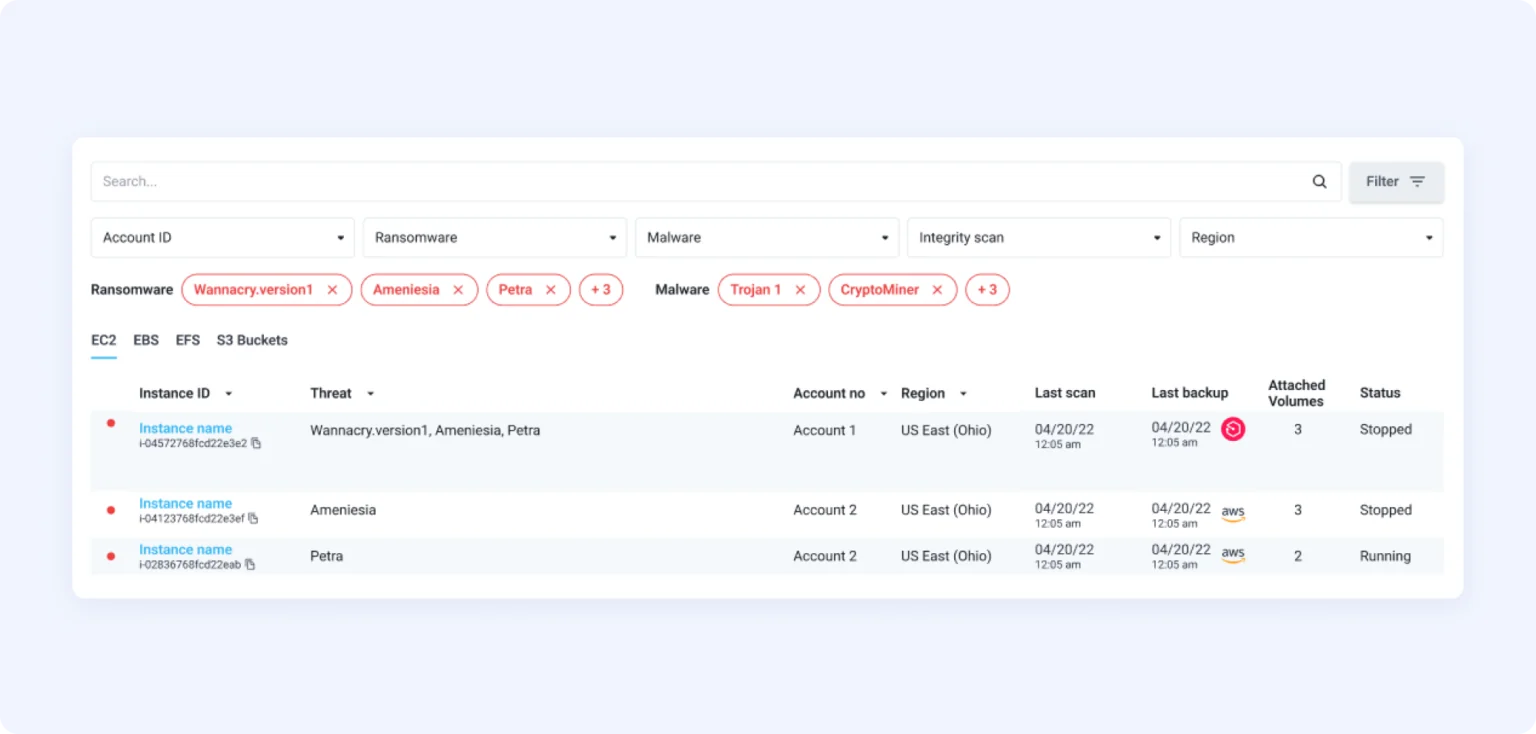Click red status dot of Petra row
The width and height of the screenshot is (1536, 734).
click(x=110, y=556)
